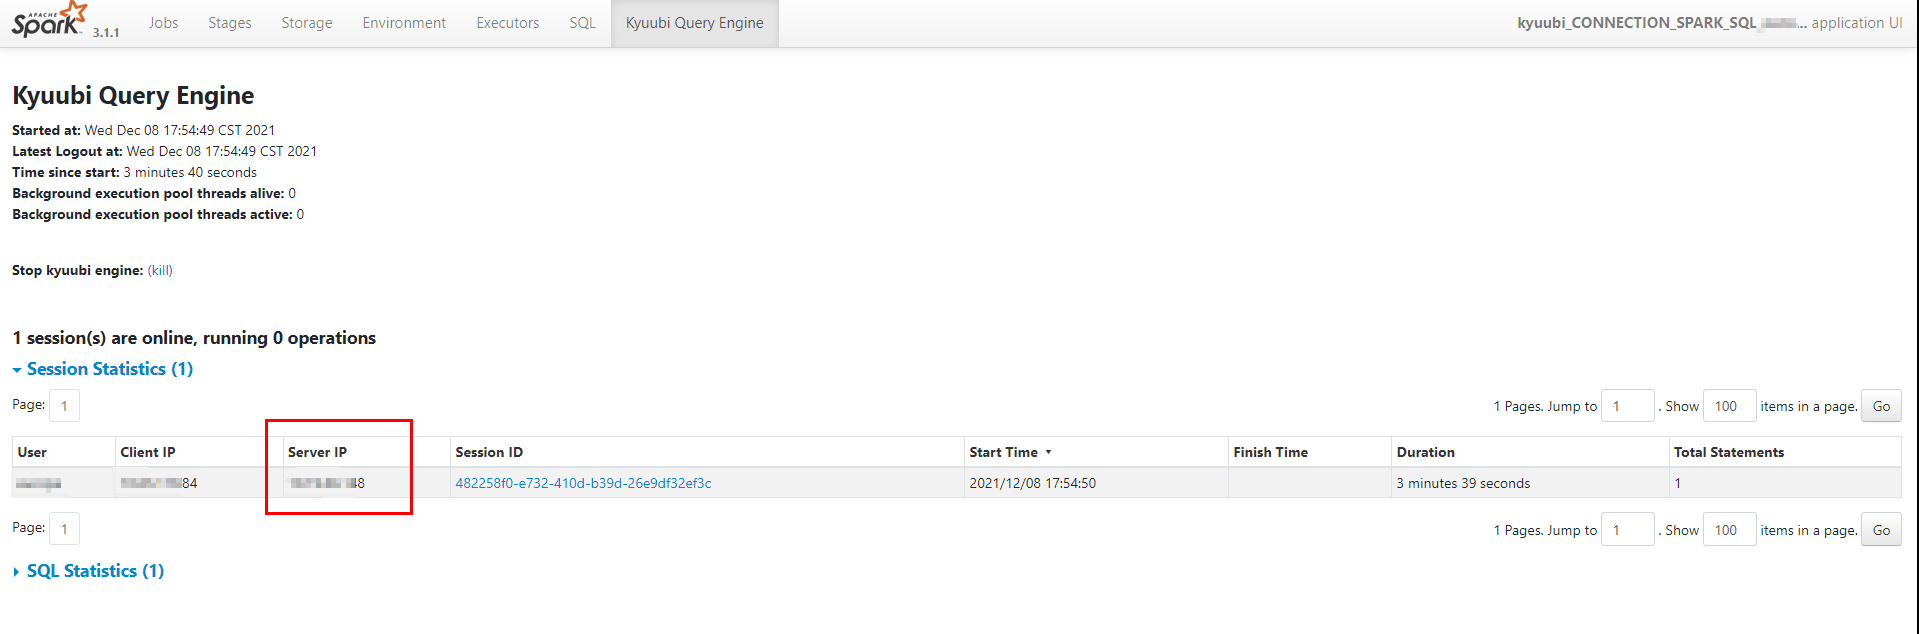
Task: Open the Stages tab
Action: click(229, 23)
